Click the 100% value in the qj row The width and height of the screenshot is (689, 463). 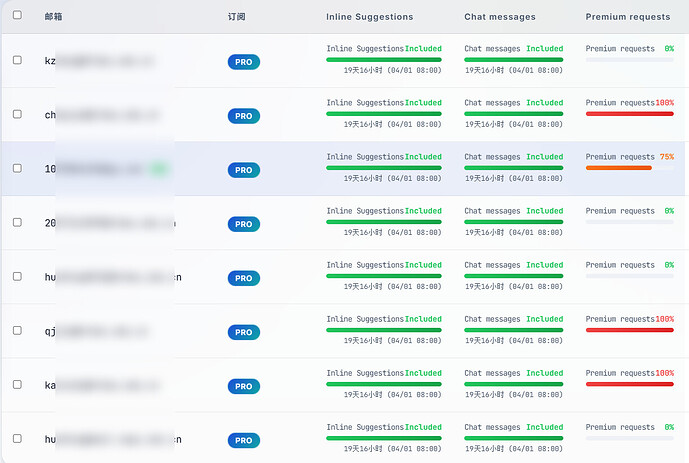[664, 319]
